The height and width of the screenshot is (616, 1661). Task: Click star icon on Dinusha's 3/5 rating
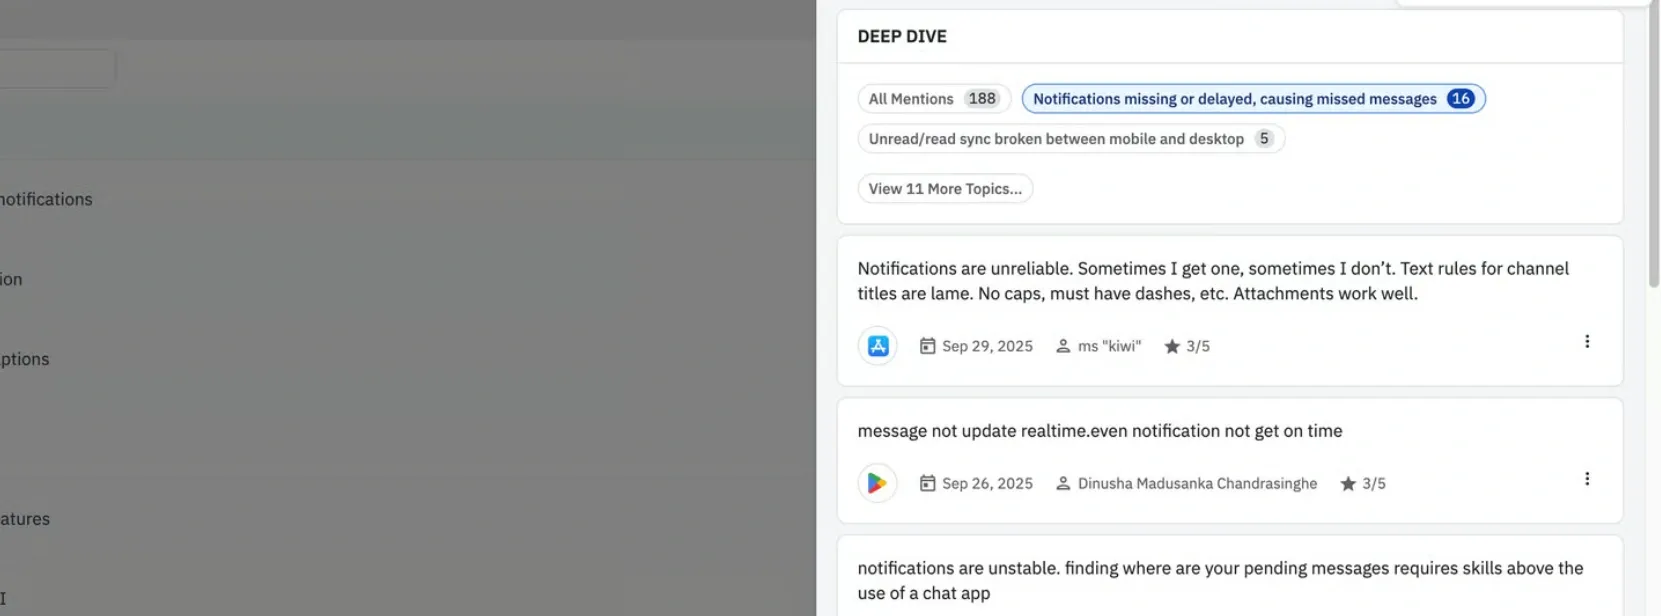coord(1347,484)
